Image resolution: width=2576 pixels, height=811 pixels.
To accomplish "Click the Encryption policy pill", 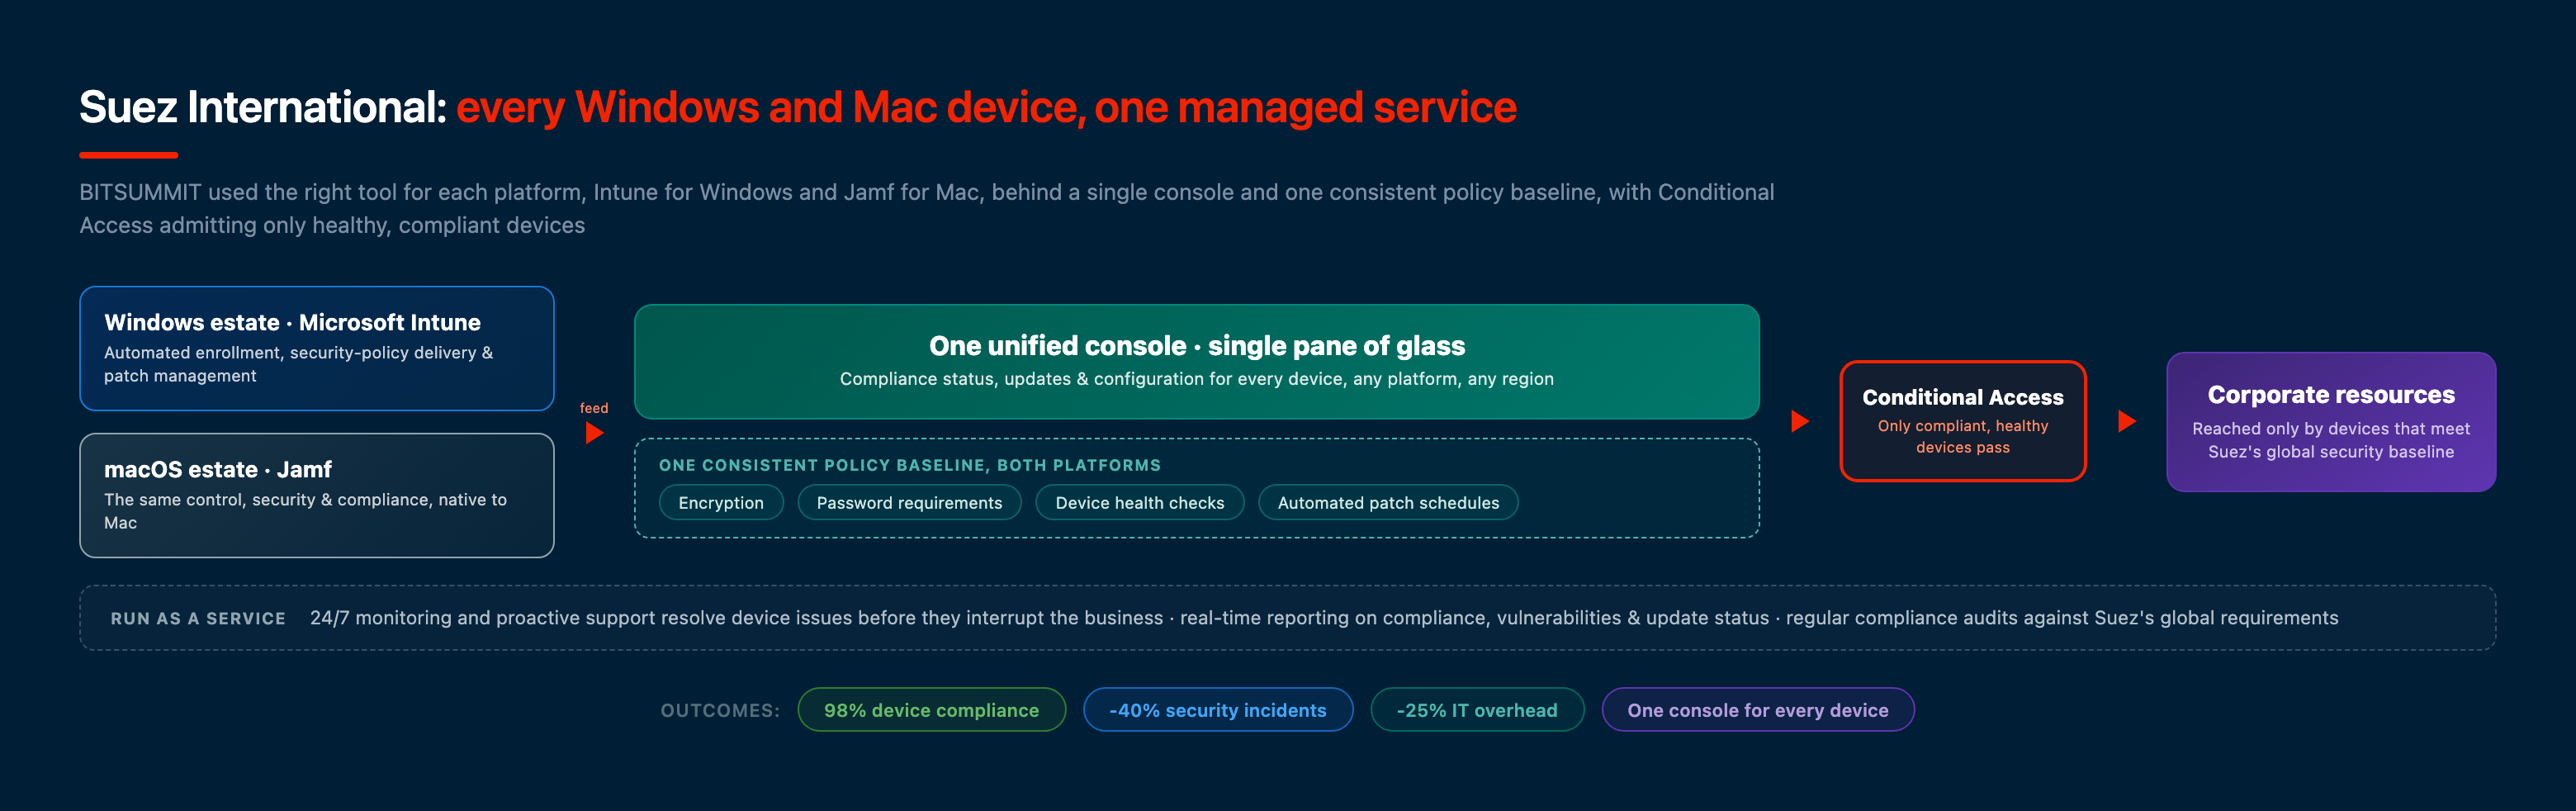I will click(721, 502).
